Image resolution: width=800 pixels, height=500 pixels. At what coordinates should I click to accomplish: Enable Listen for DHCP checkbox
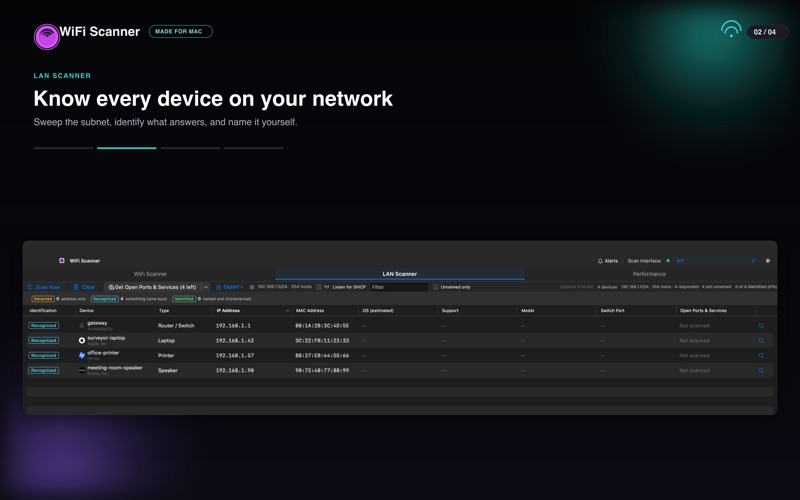tap(319, 287)
